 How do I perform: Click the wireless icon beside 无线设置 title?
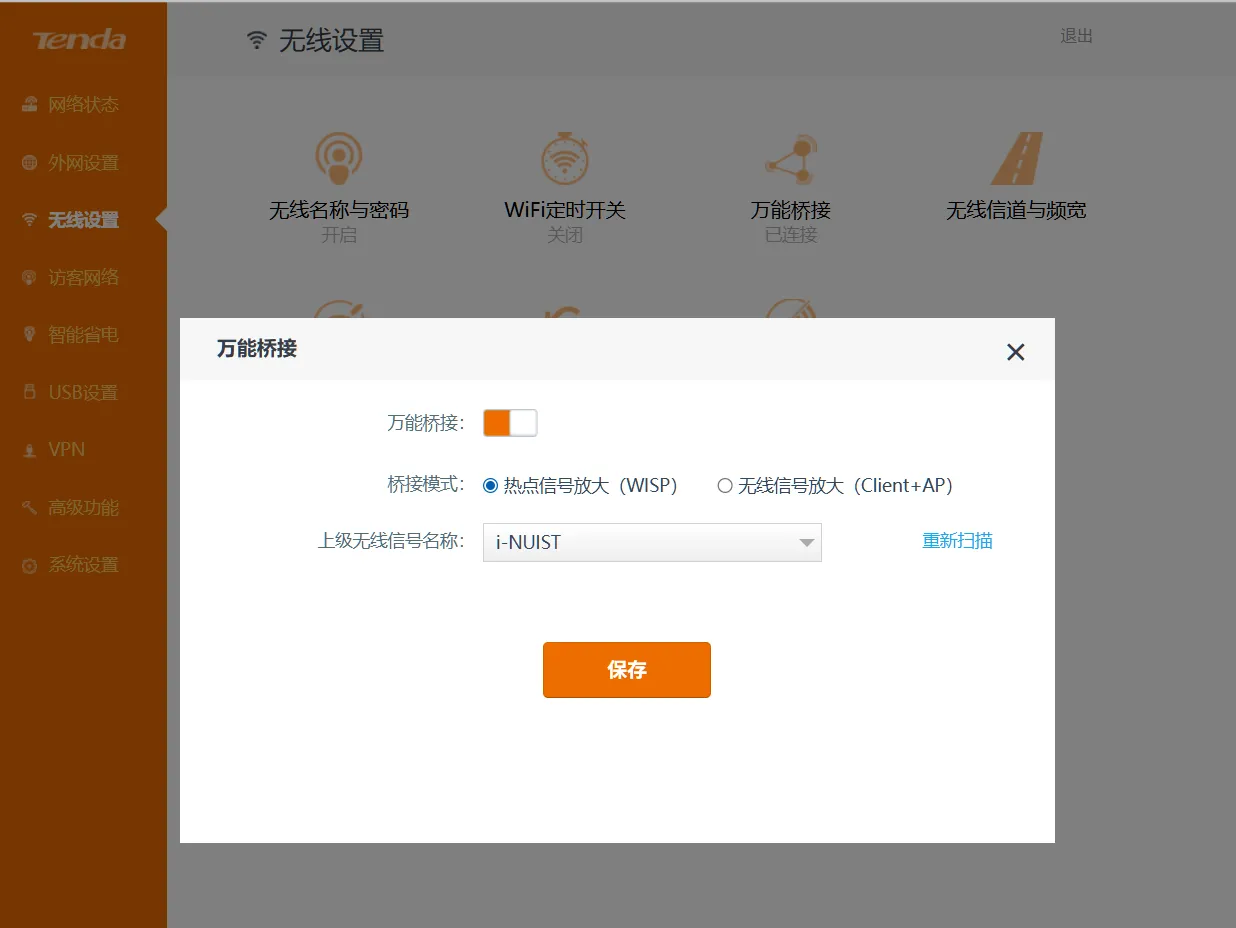(x=257, y=41)
